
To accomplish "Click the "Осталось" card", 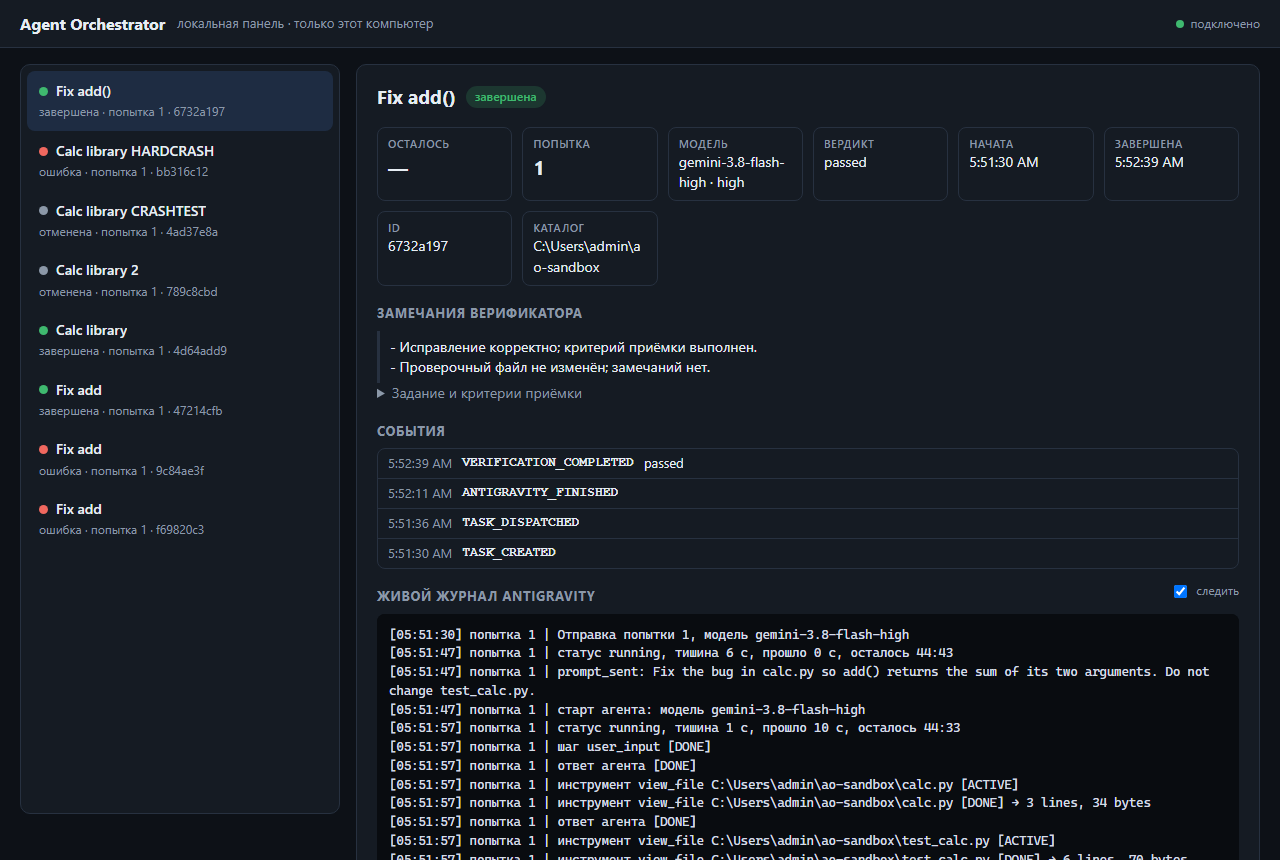I will (444, 164).
